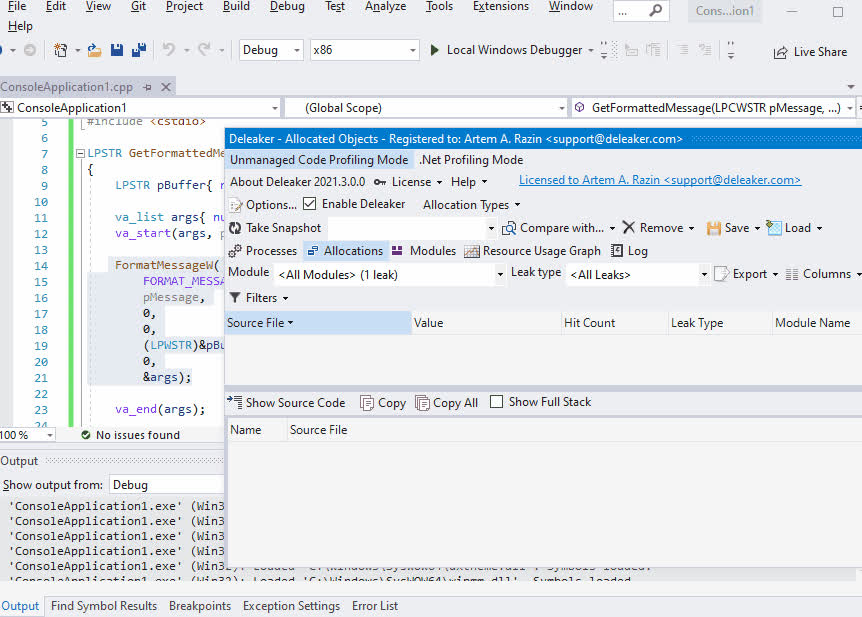The image size is (862, 617).
Task: Switch to the Processes tab
Action: (x=263, y=251)
